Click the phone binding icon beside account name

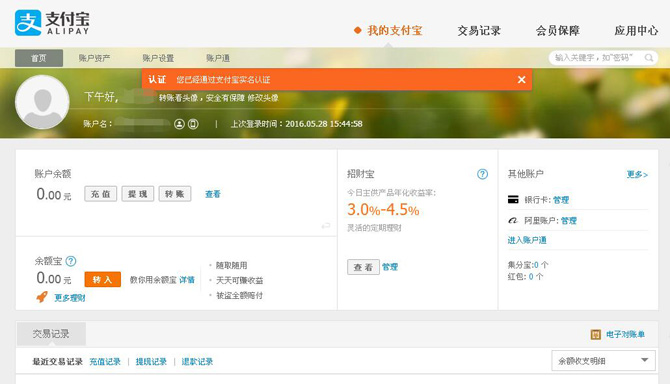193,124
